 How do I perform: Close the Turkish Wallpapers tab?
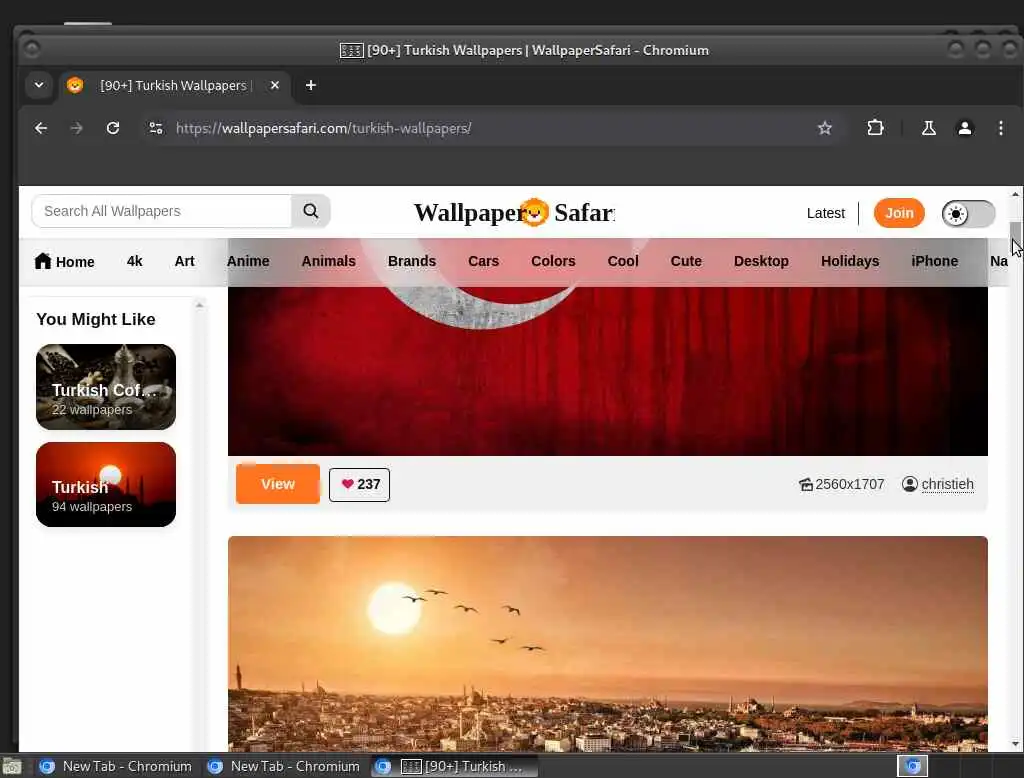[x=275, y=86]
